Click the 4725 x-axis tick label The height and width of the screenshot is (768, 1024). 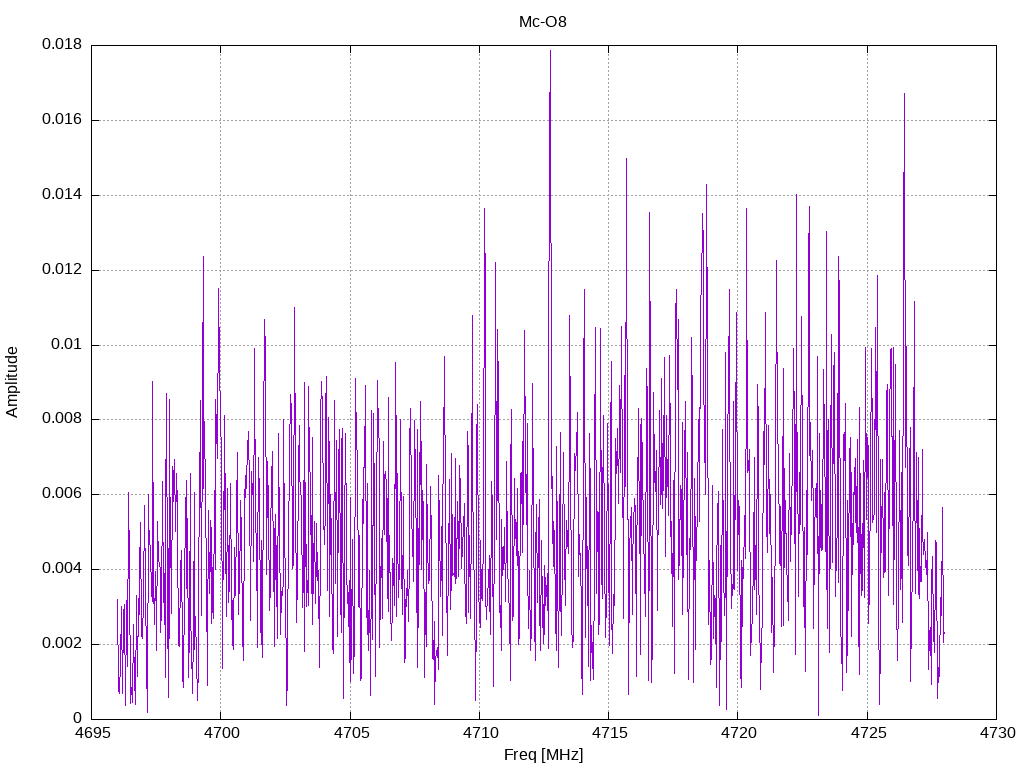coord(868,733)
